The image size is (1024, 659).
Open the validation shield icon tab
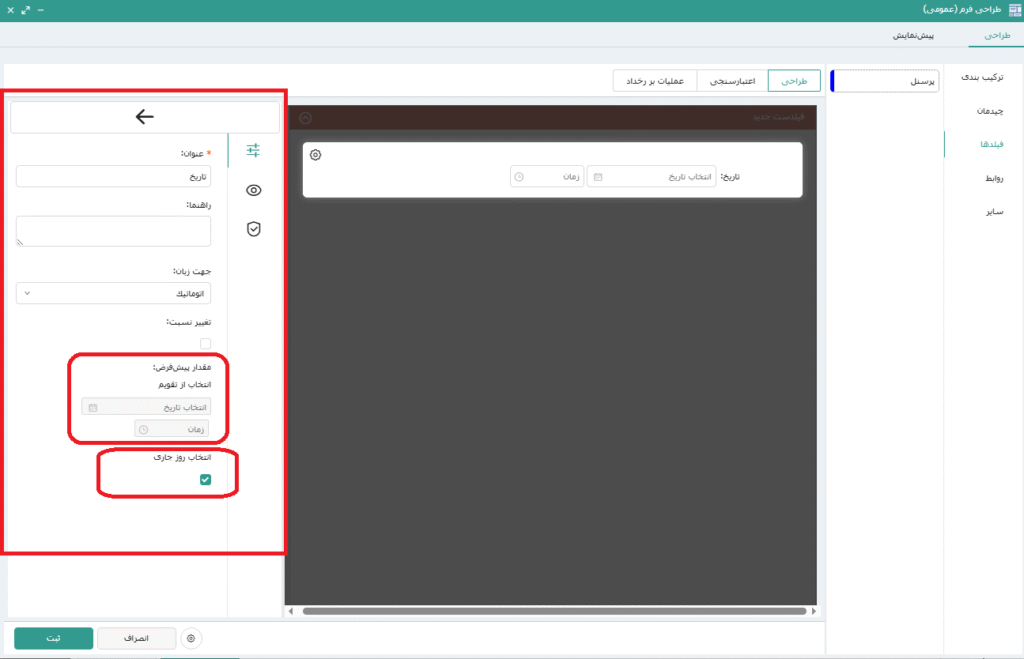pos(253,229)
